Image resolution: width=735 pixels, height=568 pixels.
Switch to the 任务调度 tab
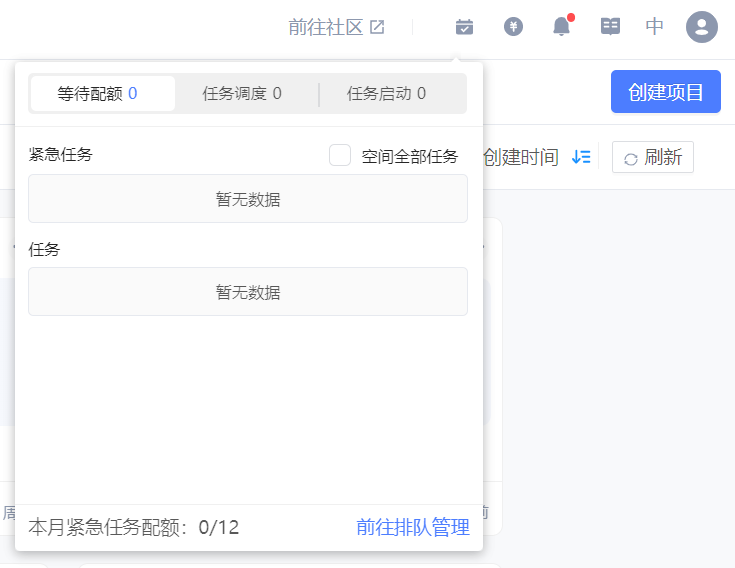pos(242,94)
